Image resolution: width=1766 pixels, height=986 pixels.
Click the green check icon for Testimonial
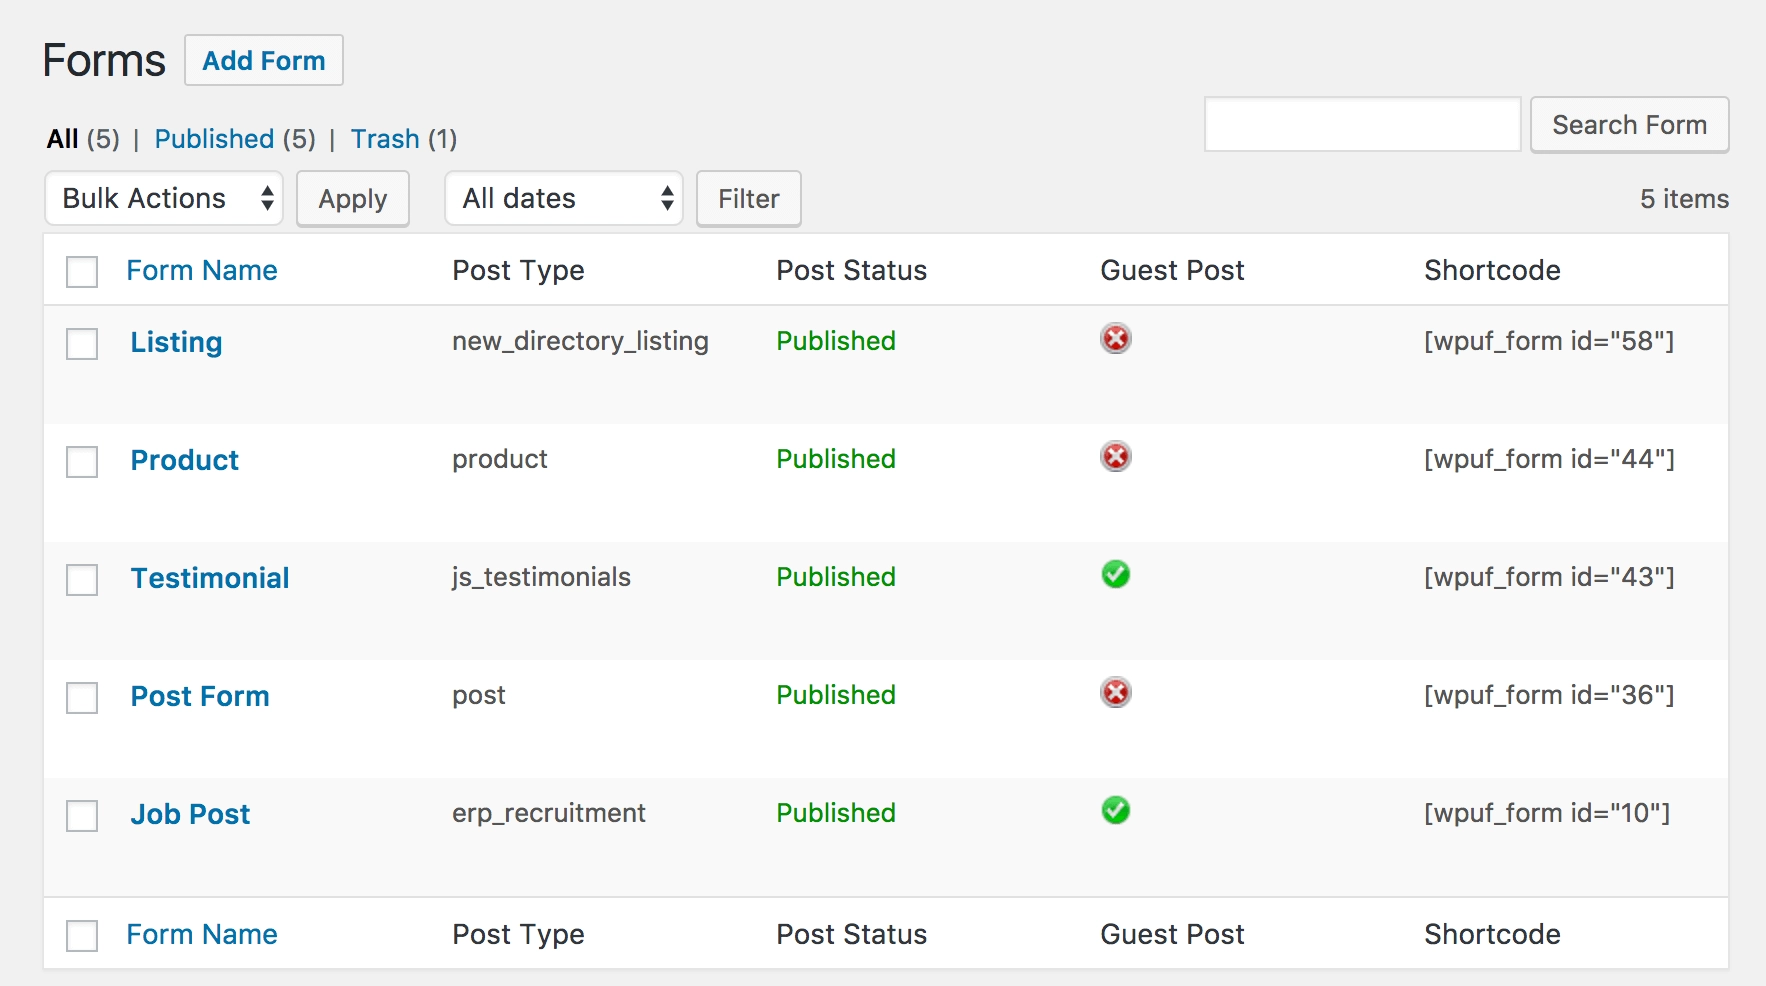pos(1115,575)
